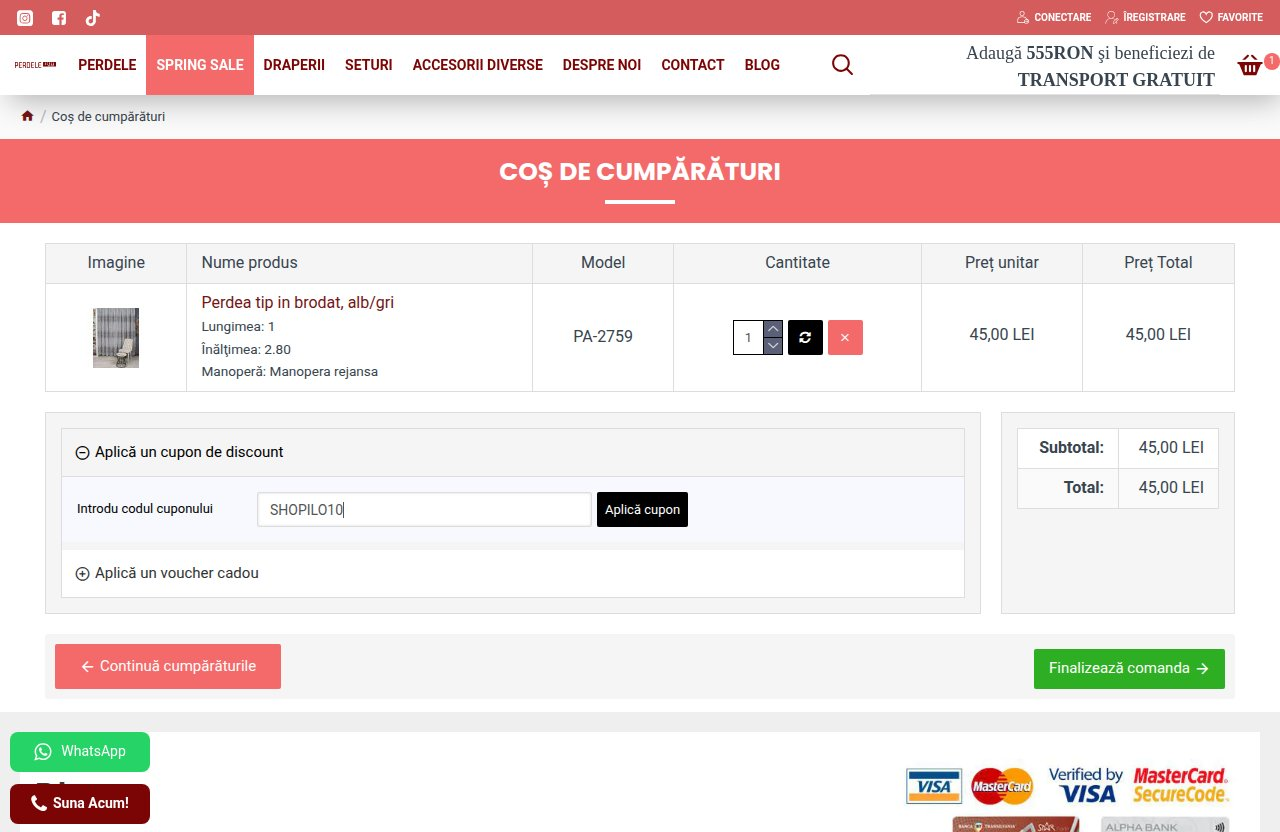Increase quantity with up arrow
Viewport: 1280px width, 832px height.
pyautogui.click(x=773, y=329)
